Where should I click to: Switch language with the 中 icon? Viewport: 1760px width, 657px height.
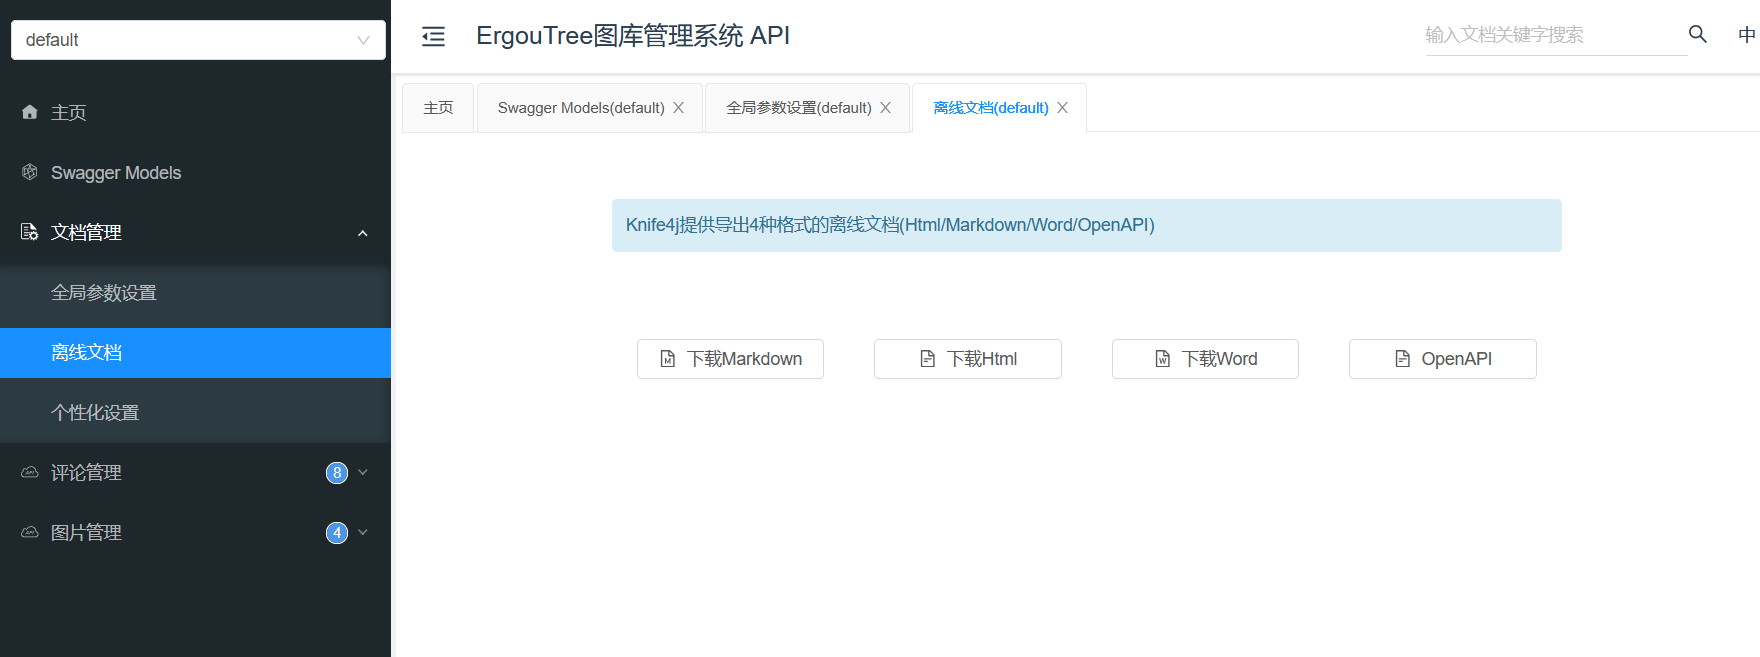point(1746,35)
